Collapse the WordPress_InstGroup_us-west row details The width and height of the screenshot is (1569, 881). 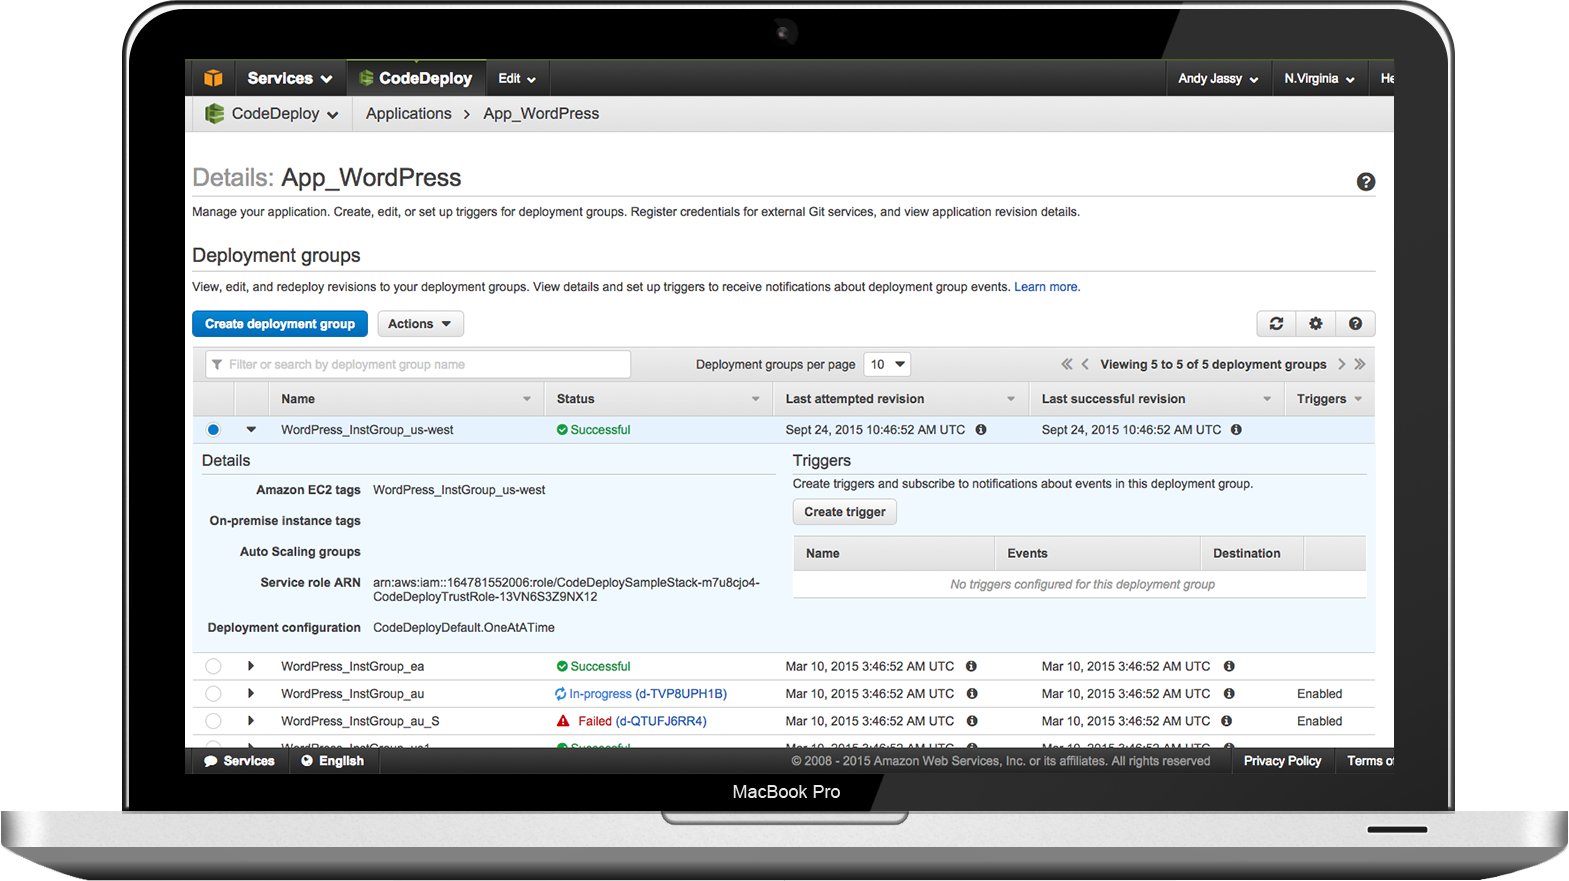pyautogui.click(x=251, y=430)
